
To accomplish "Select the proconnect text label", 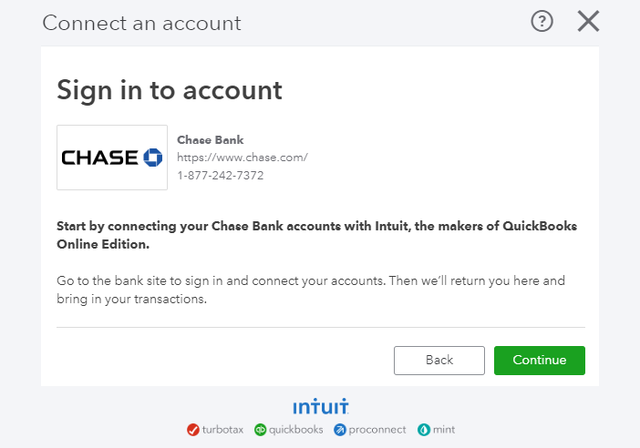I will pos(377,430).
